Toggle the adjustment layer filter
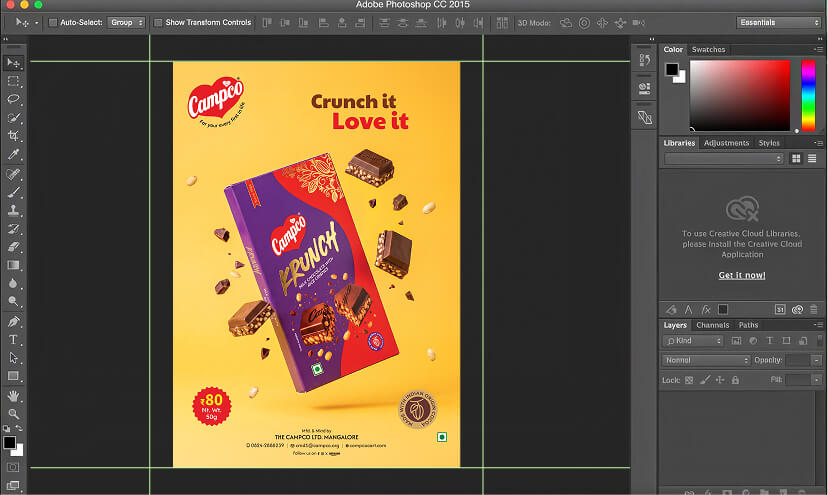828x495 pixels. point(753,341)
